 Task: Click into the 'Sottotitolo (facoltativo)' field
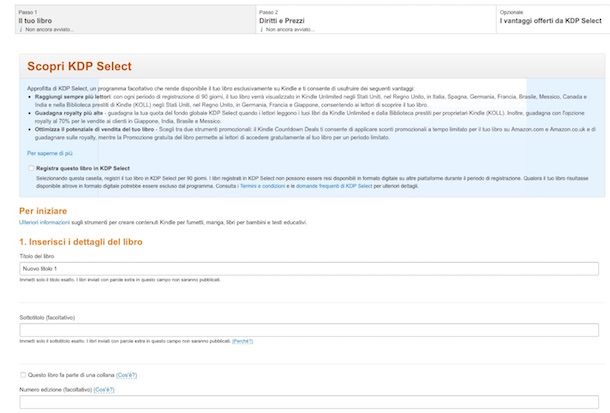(308, 329)
